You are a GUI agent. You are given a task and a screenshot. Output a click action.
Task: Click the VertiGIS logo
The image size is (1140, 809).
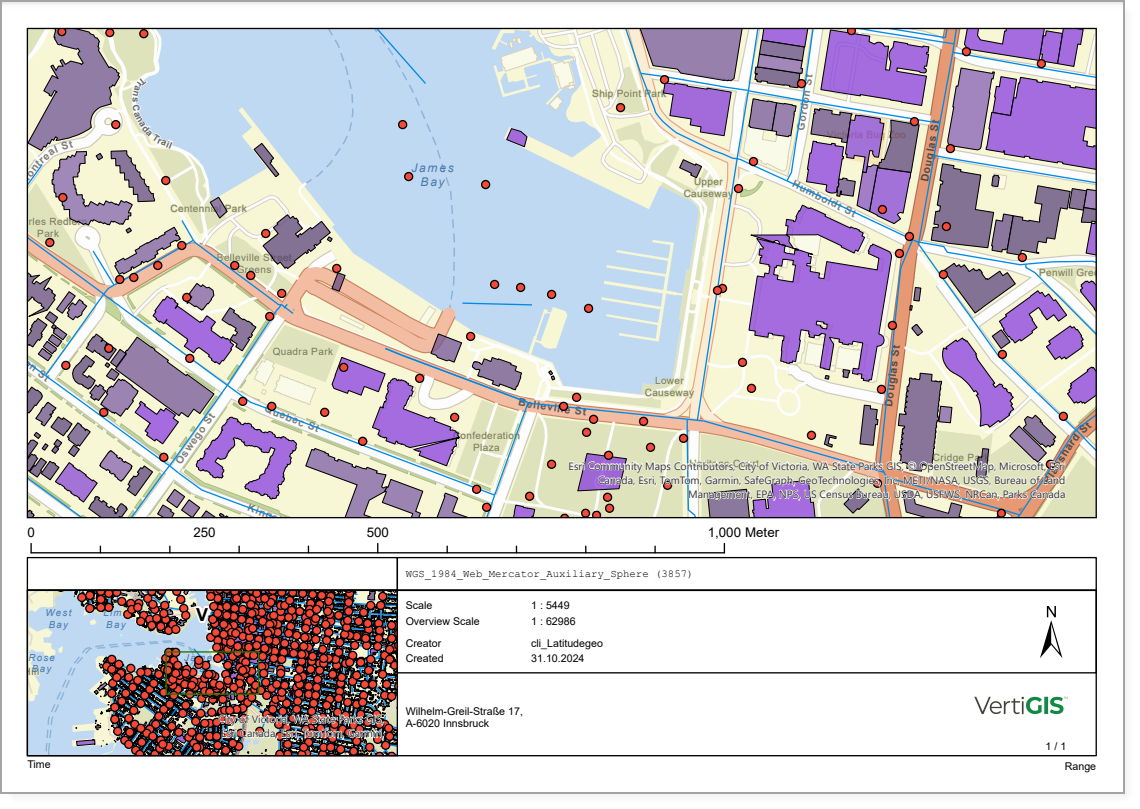(x=1020, y=706)
